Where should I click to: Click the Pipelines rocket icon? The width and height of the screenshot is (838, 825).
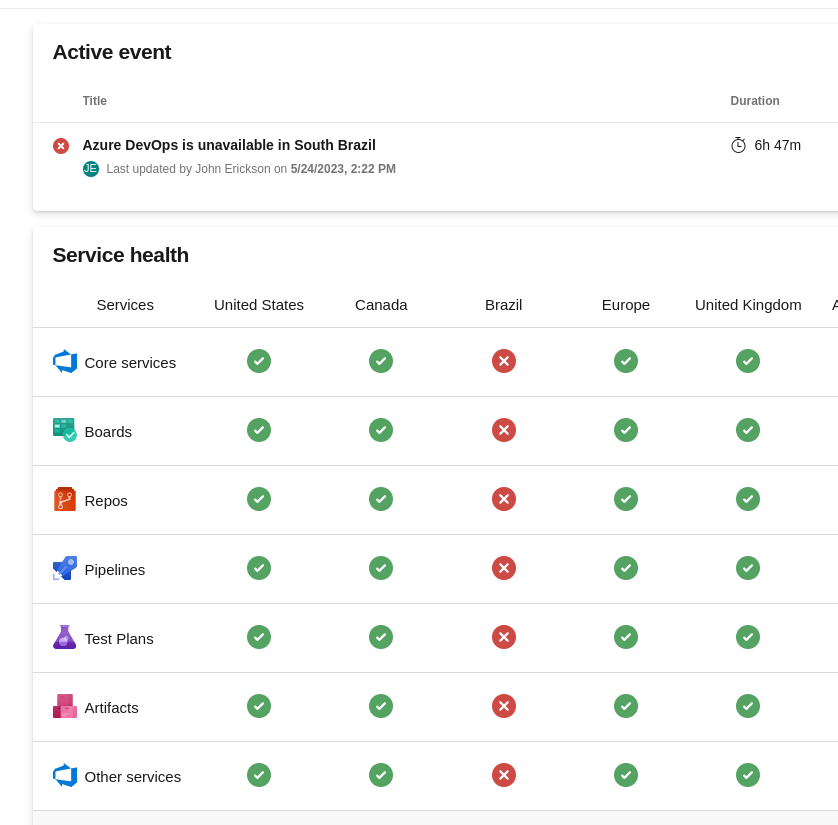click(65, 568)
